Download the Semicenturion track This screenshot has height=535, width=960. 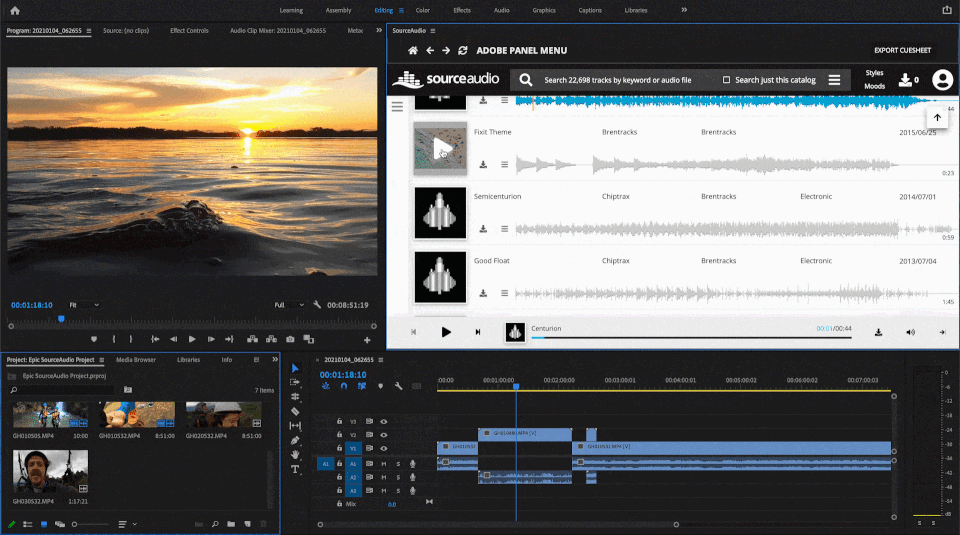(483, 229)
